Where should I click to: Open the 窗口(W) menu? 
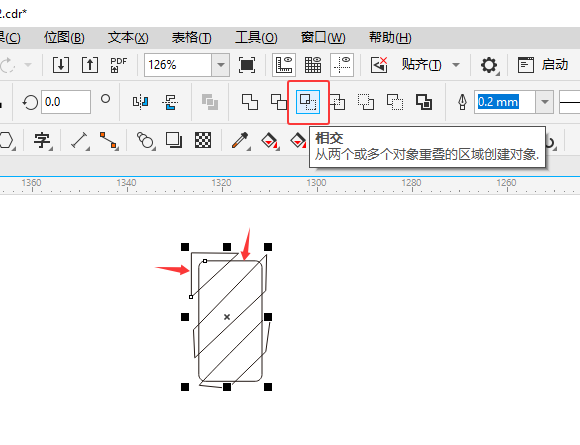[323, 37]
